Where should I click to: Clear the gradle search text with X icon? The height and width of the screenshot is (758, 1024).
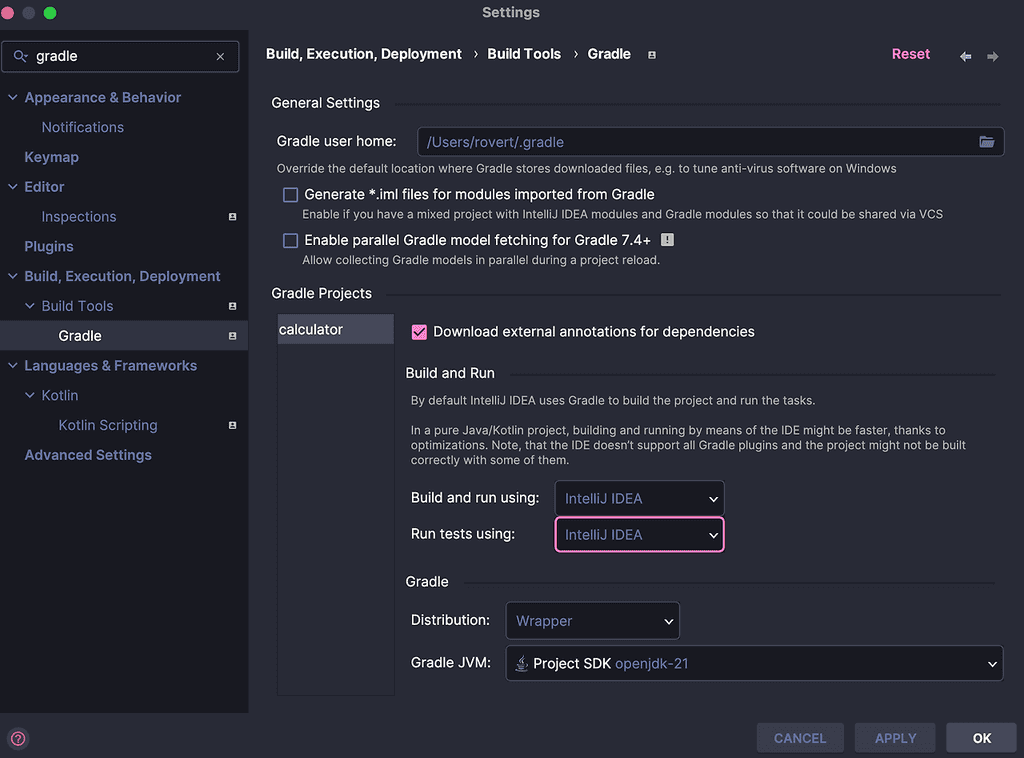click(220, 57)
